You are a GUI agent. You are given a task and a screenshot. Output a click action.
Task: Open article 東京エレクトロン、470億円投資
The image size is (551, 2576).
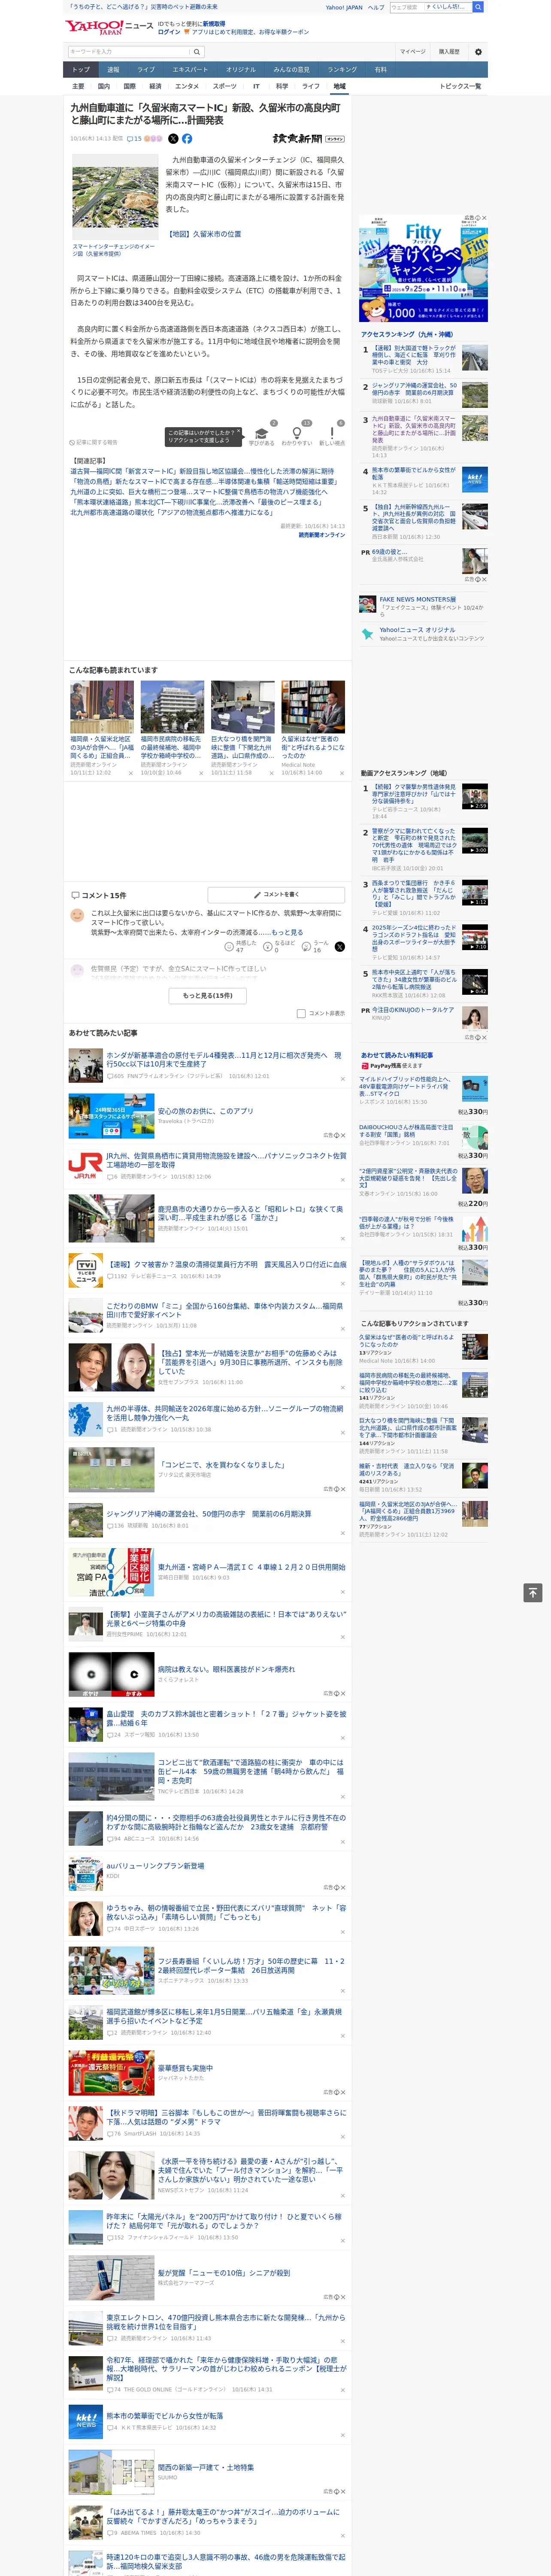coord(226,2322)
